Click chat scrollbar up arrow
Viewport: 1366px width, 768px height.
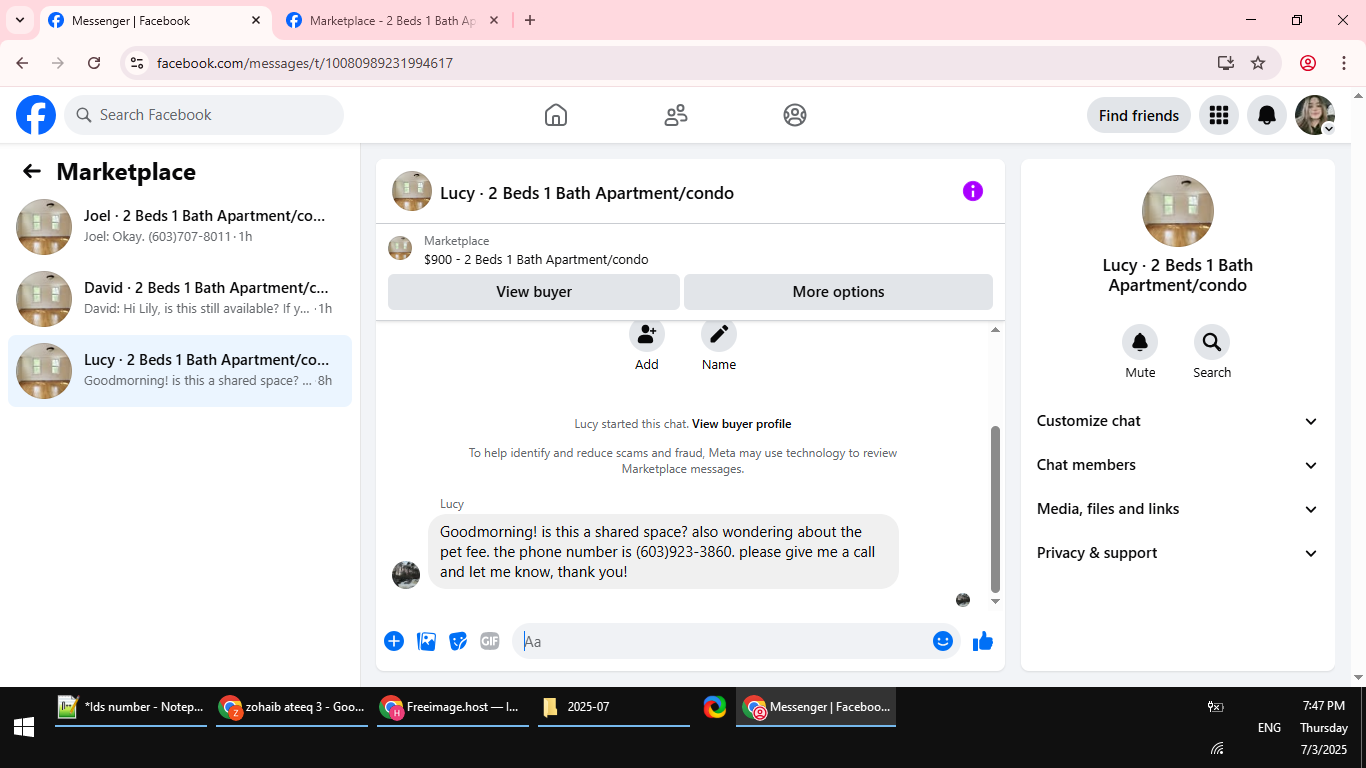pyautogui.click(x=995, y=330)
